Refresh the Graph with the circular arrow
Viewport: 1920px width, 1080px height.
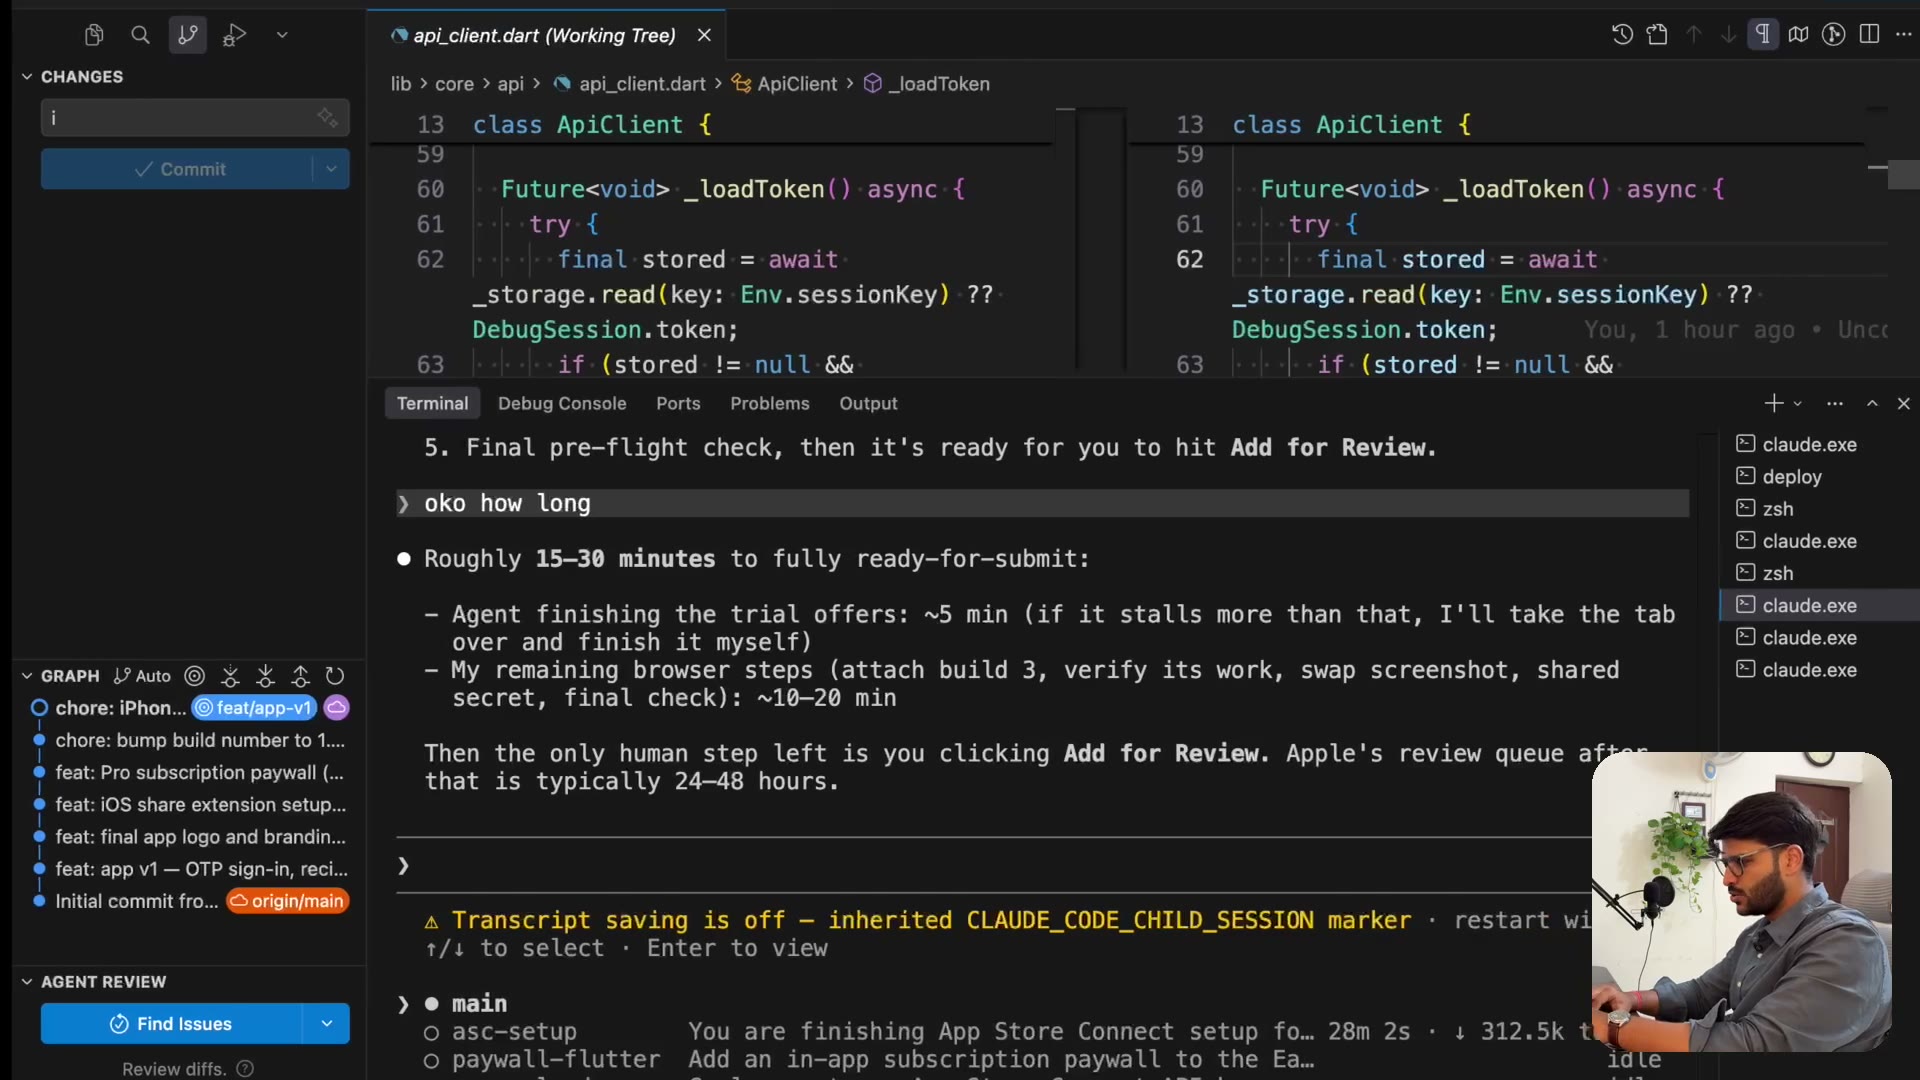coord(335,676)
